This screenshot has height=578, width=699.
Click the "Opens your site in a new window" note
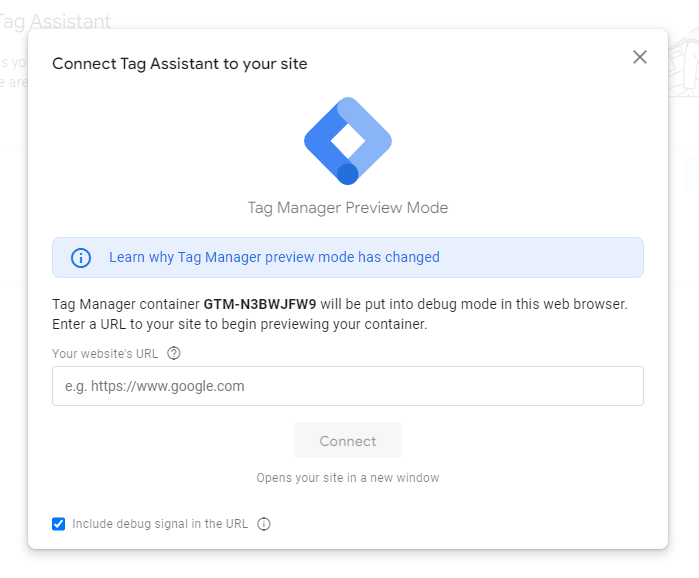pyautogui.click(x=348, y=478)
